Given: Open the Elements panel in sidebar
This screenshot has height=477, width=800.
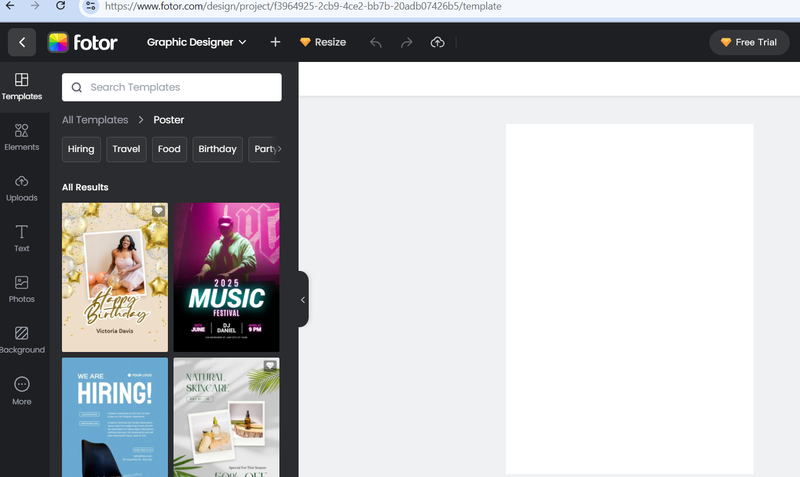Looking at the screenshot, I should (22, 137).
